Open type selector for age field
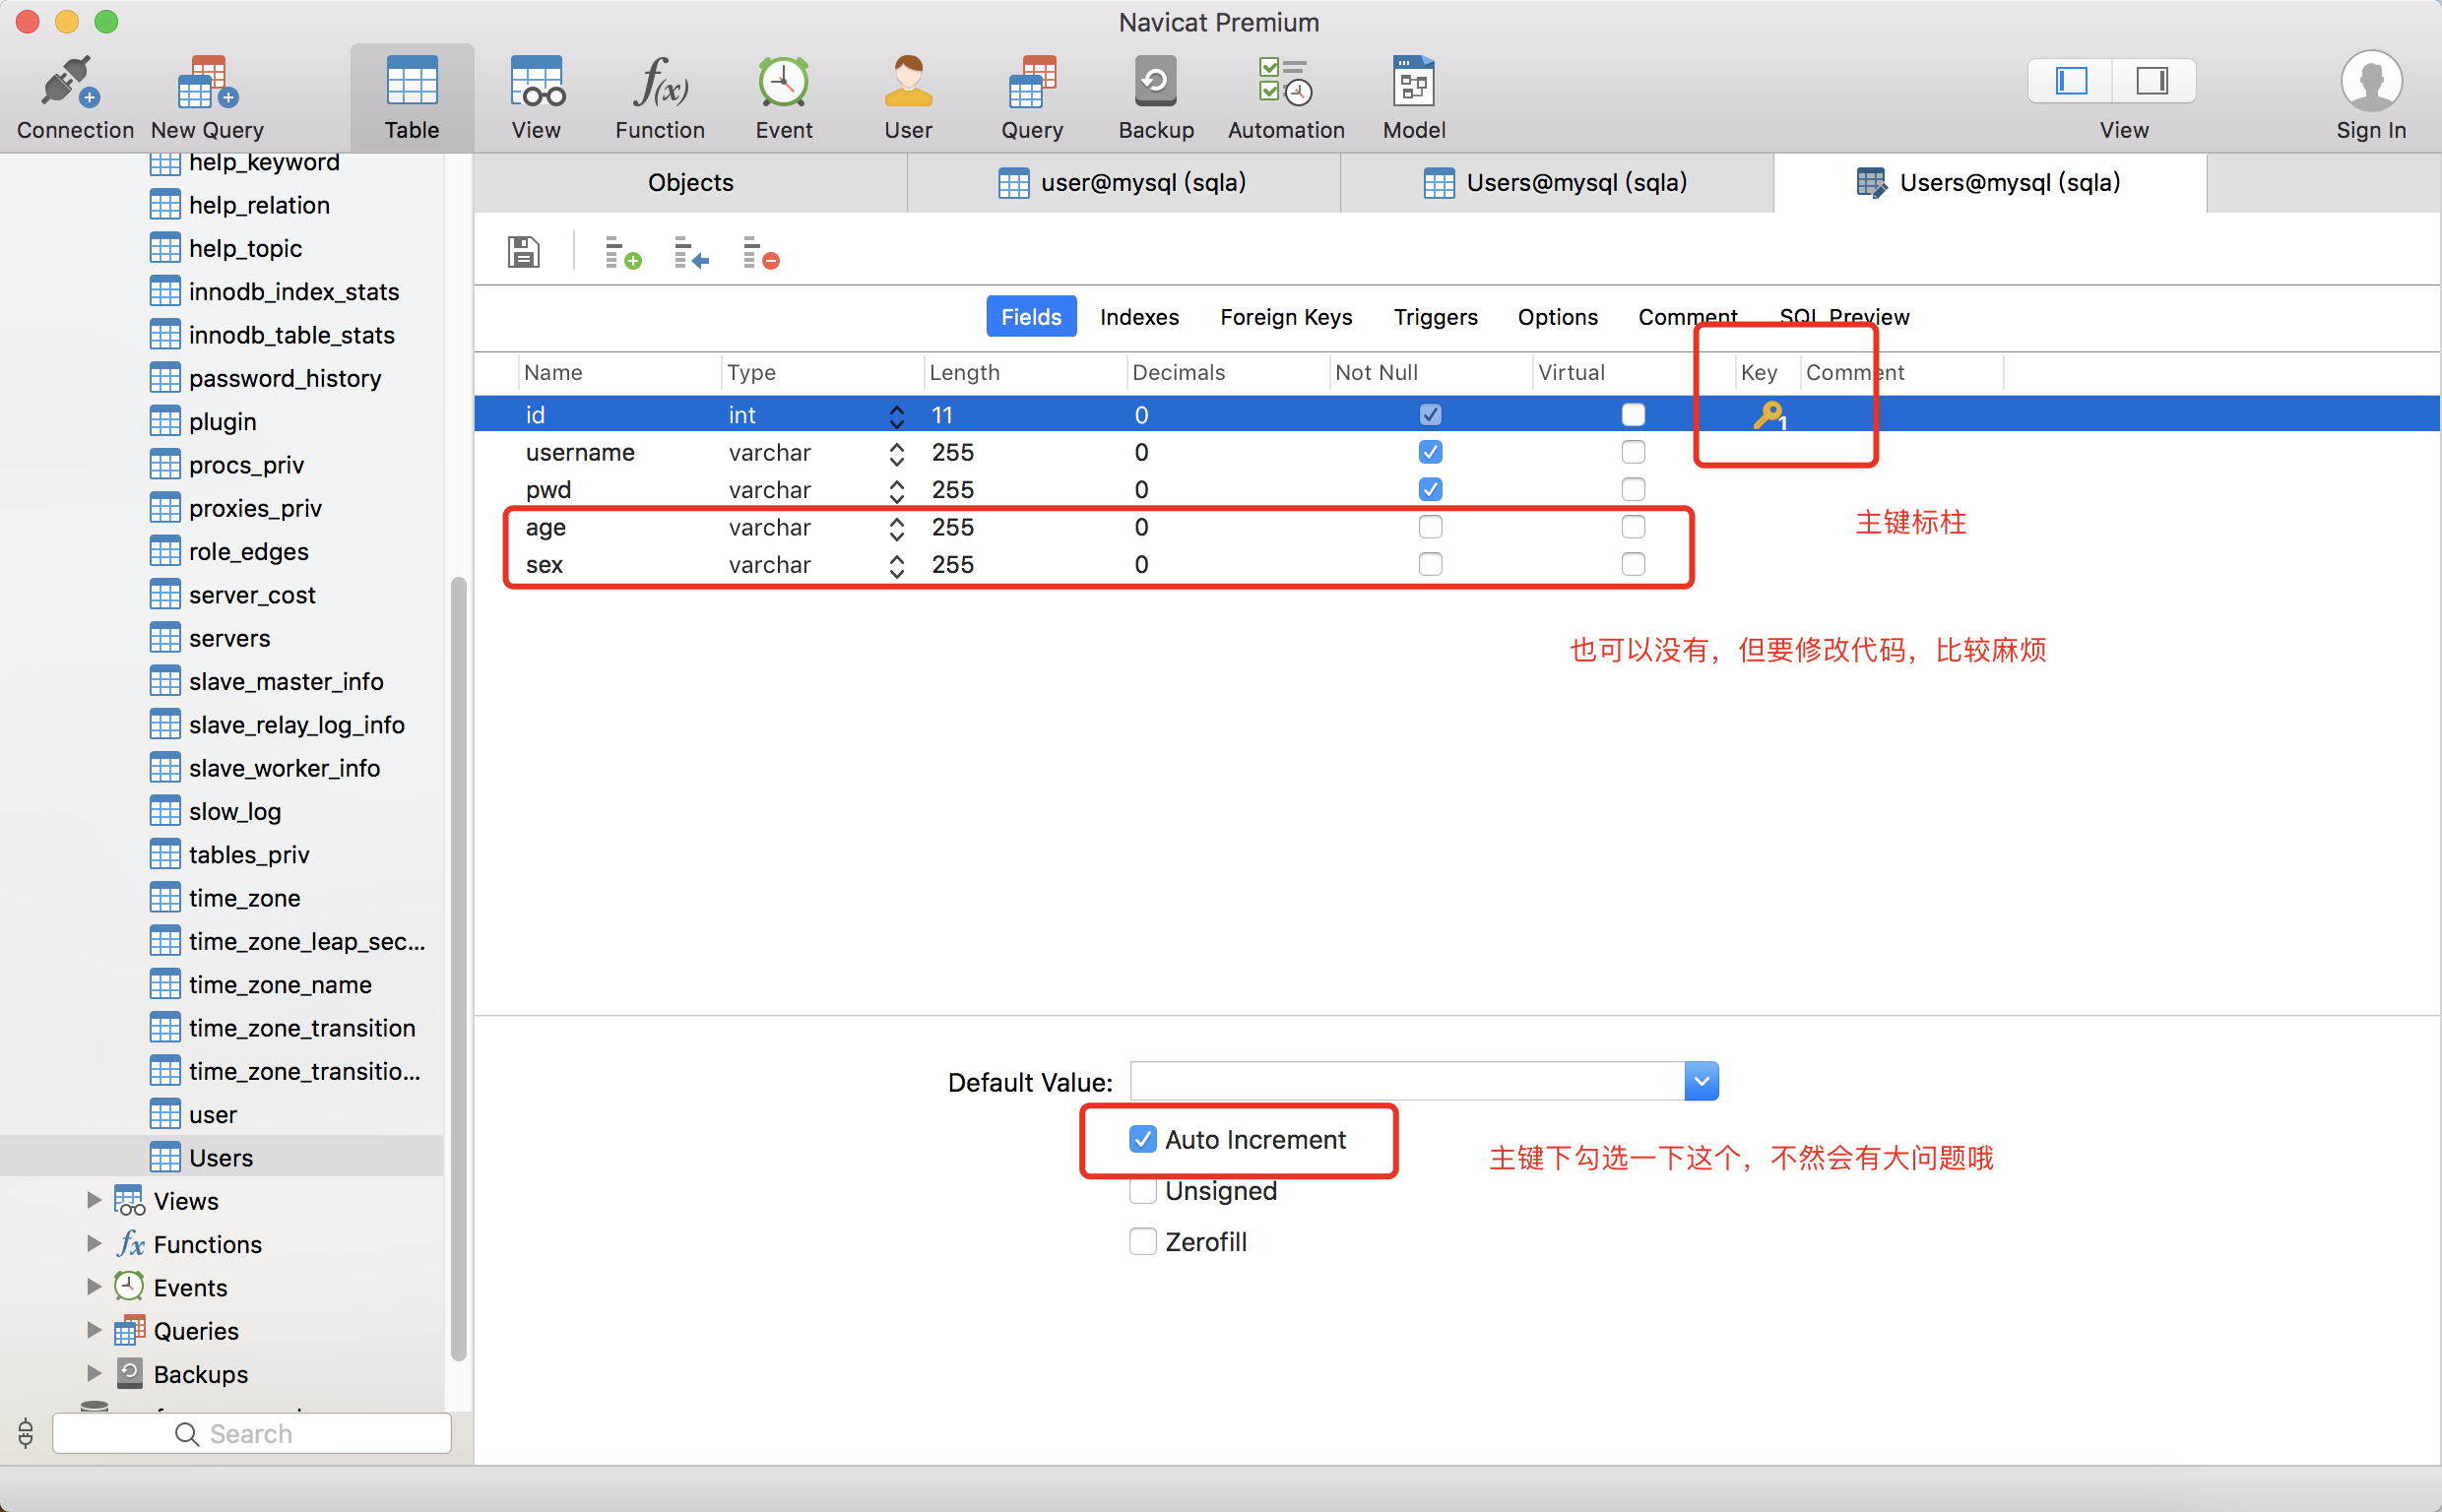2442x1512 pixels. pos(896,528)
